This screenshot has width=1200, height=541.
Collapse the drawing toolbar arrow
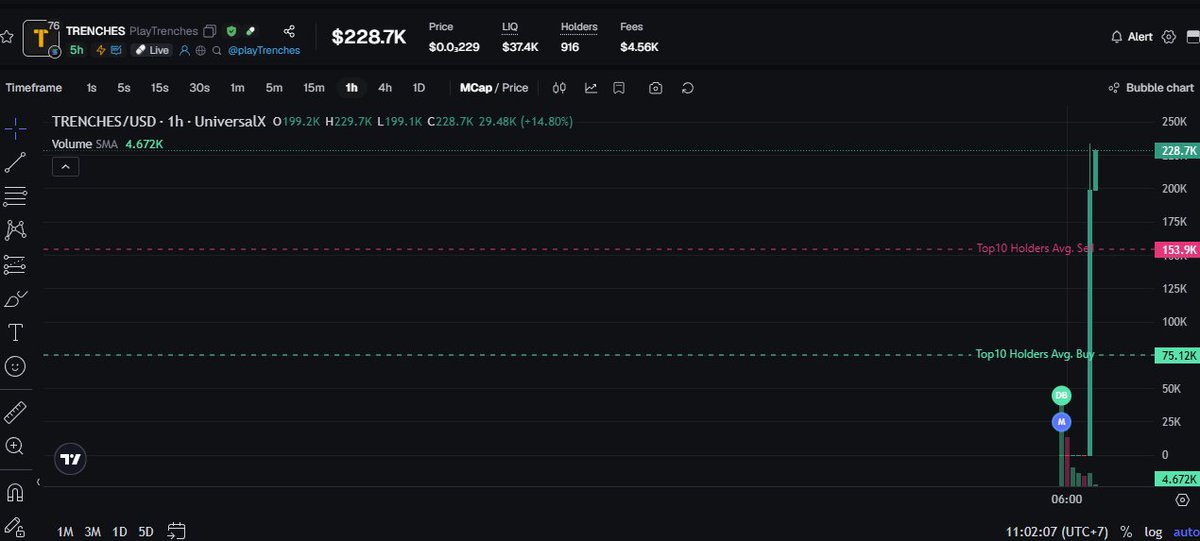click(38, 483)
